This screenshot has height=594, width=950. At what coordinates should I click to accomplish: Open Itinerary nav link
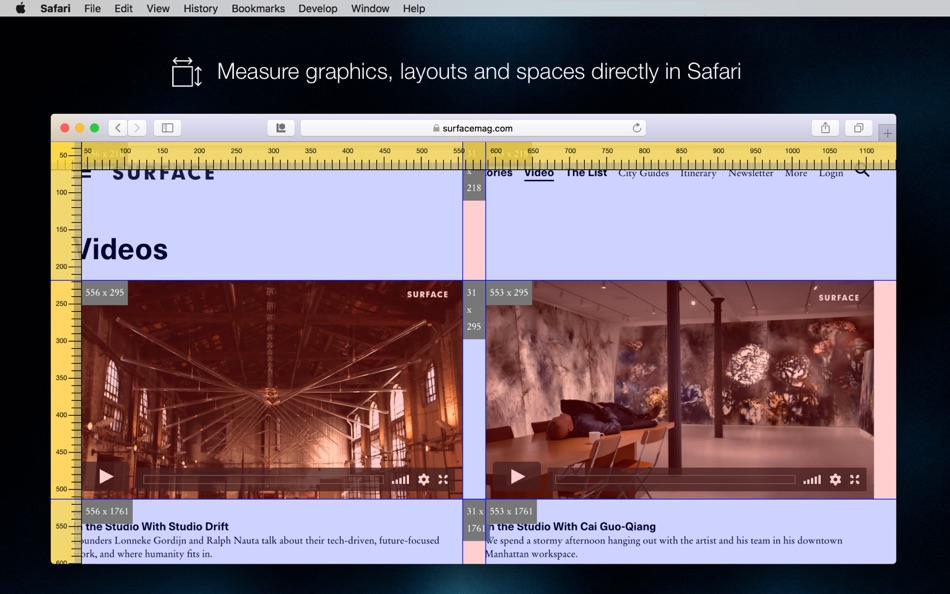coord(698,174)
